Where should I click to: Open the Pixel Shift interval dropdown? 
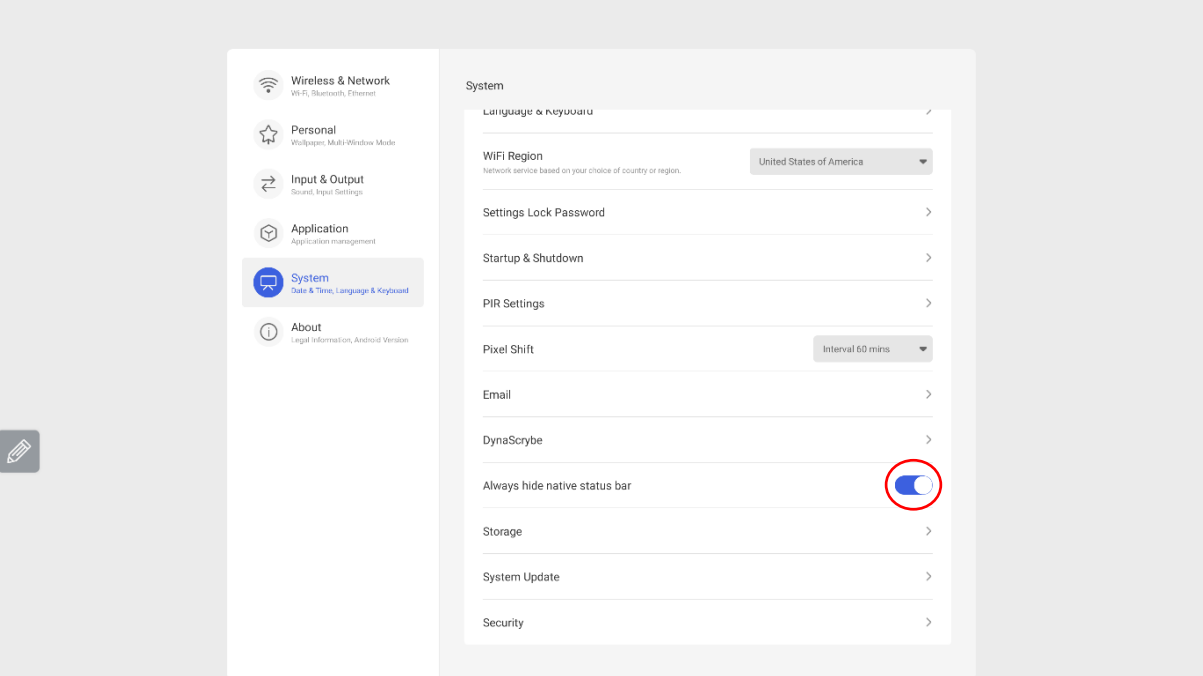click(x=873, y=349)
